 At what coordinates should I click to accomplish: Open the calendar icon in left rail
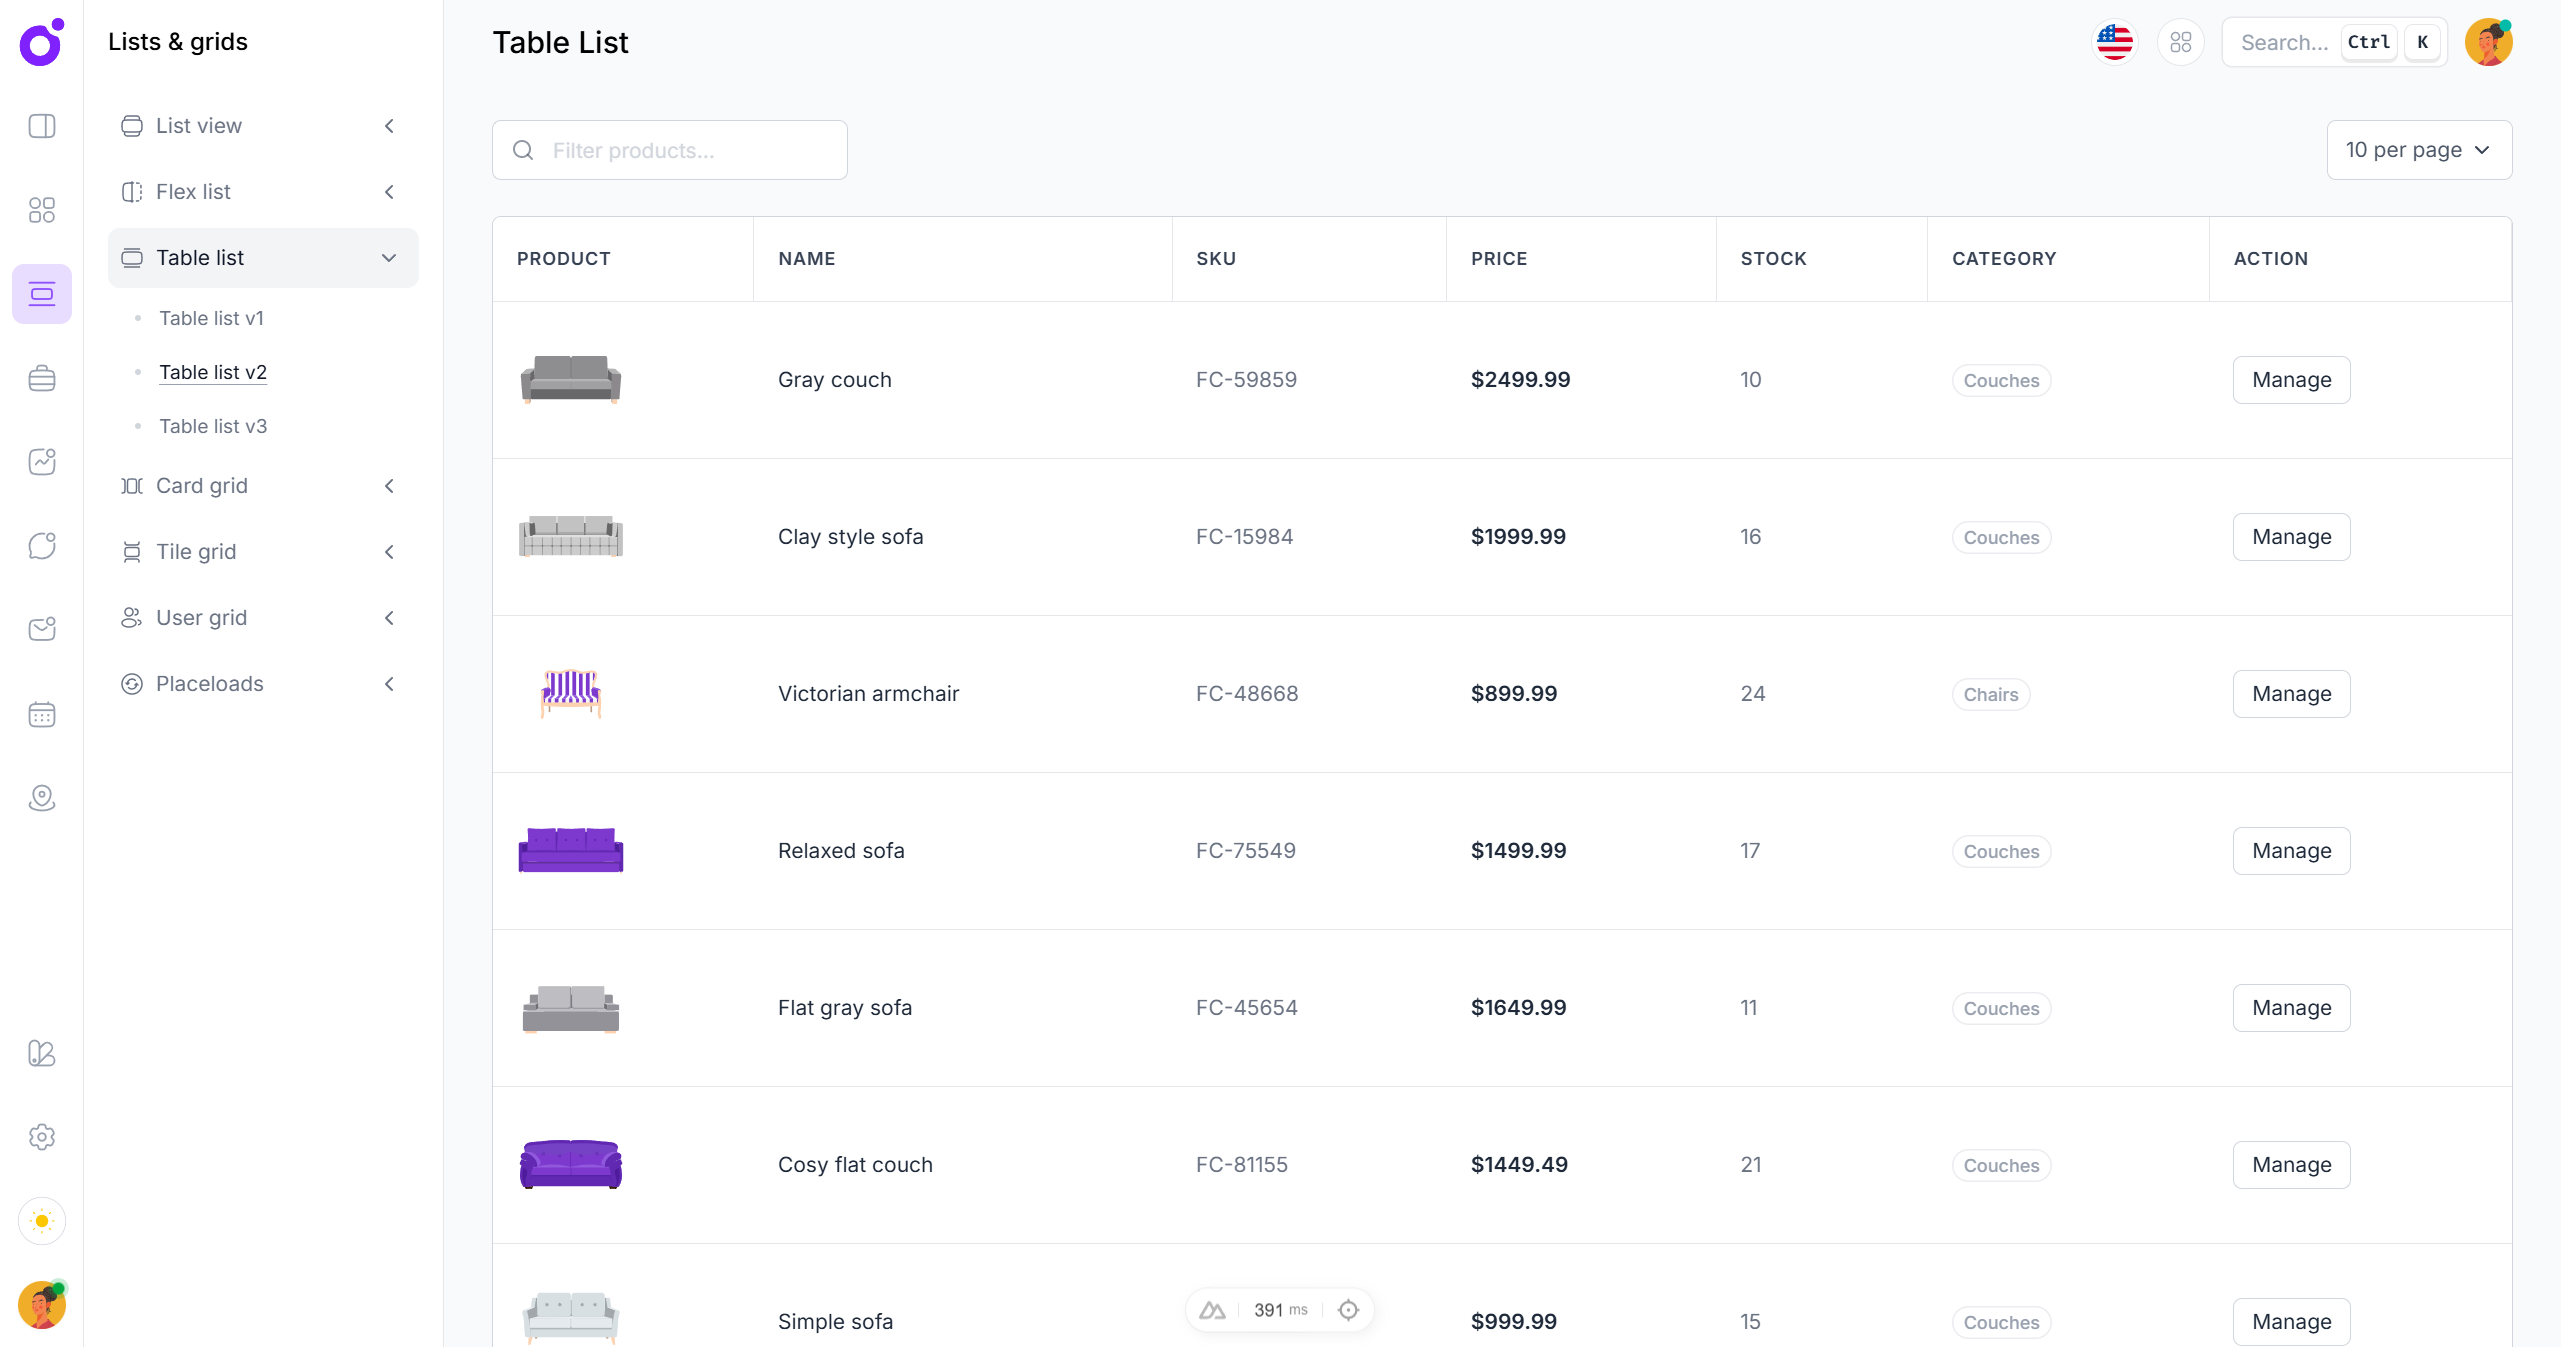pos(42,714)
